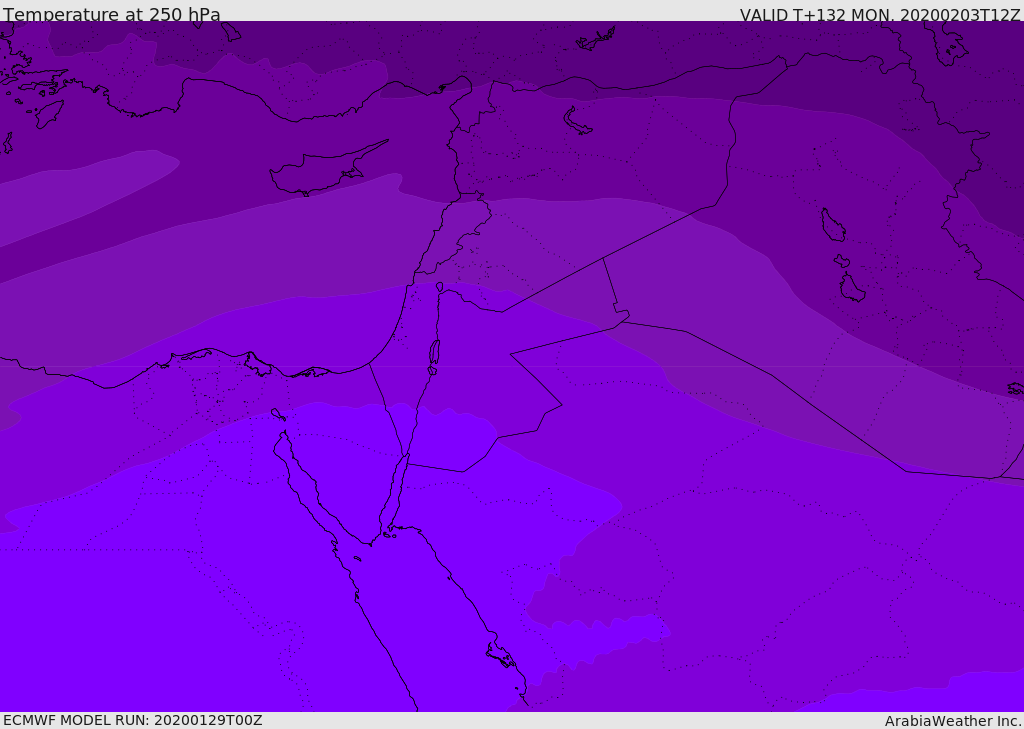Click the Dead Sea outline
The image size is (1024, 729).
[x=434, y=352]
